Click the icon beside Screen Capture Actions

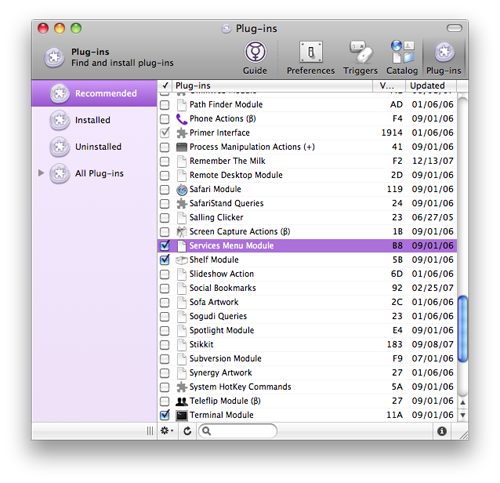181,232
